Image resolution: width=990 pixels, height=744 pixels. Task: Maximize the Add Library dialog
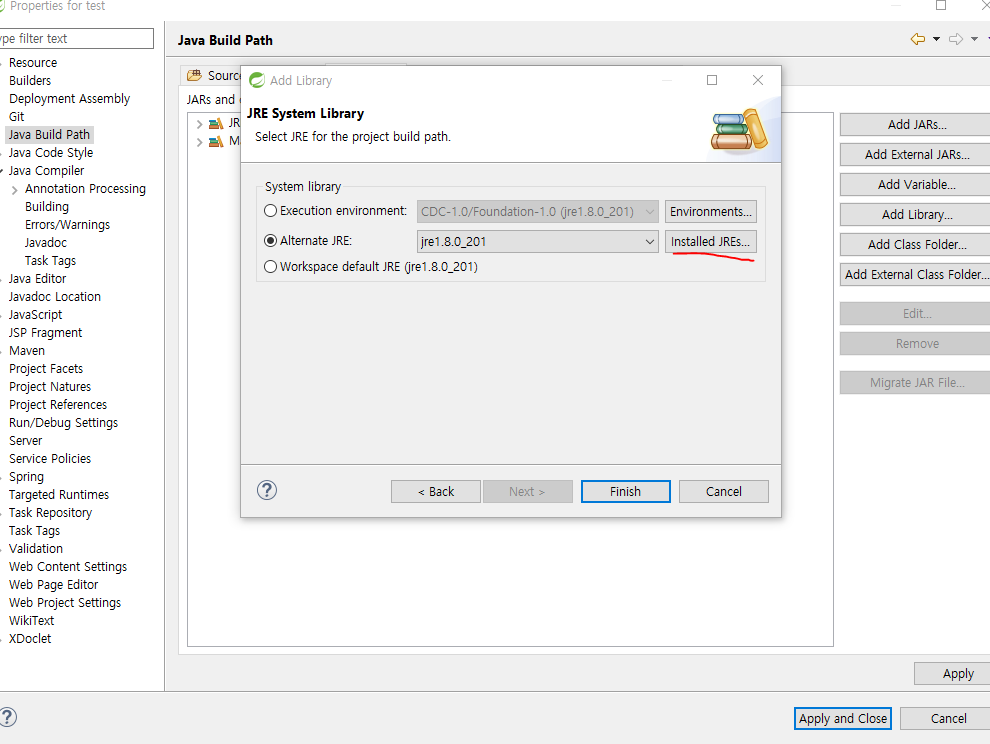(712, 80)
